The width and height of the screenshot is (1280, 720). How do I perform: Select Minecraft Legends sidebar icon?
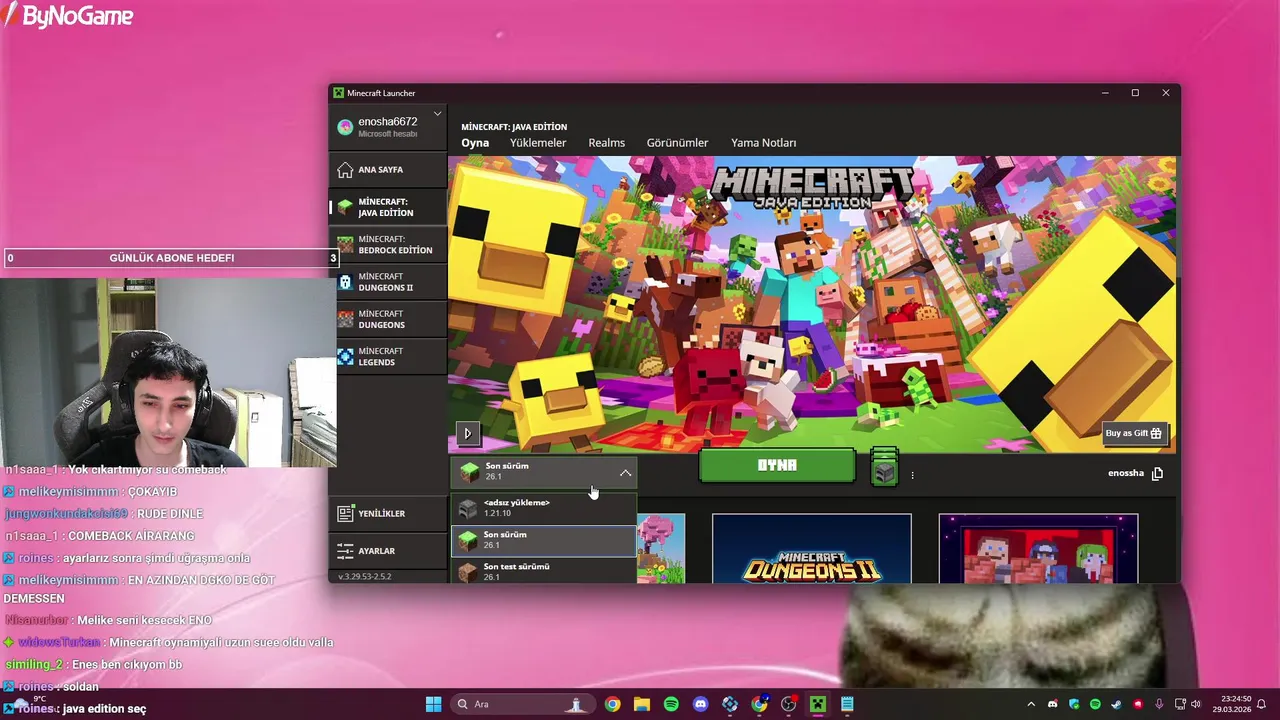[x=345, y=356]
